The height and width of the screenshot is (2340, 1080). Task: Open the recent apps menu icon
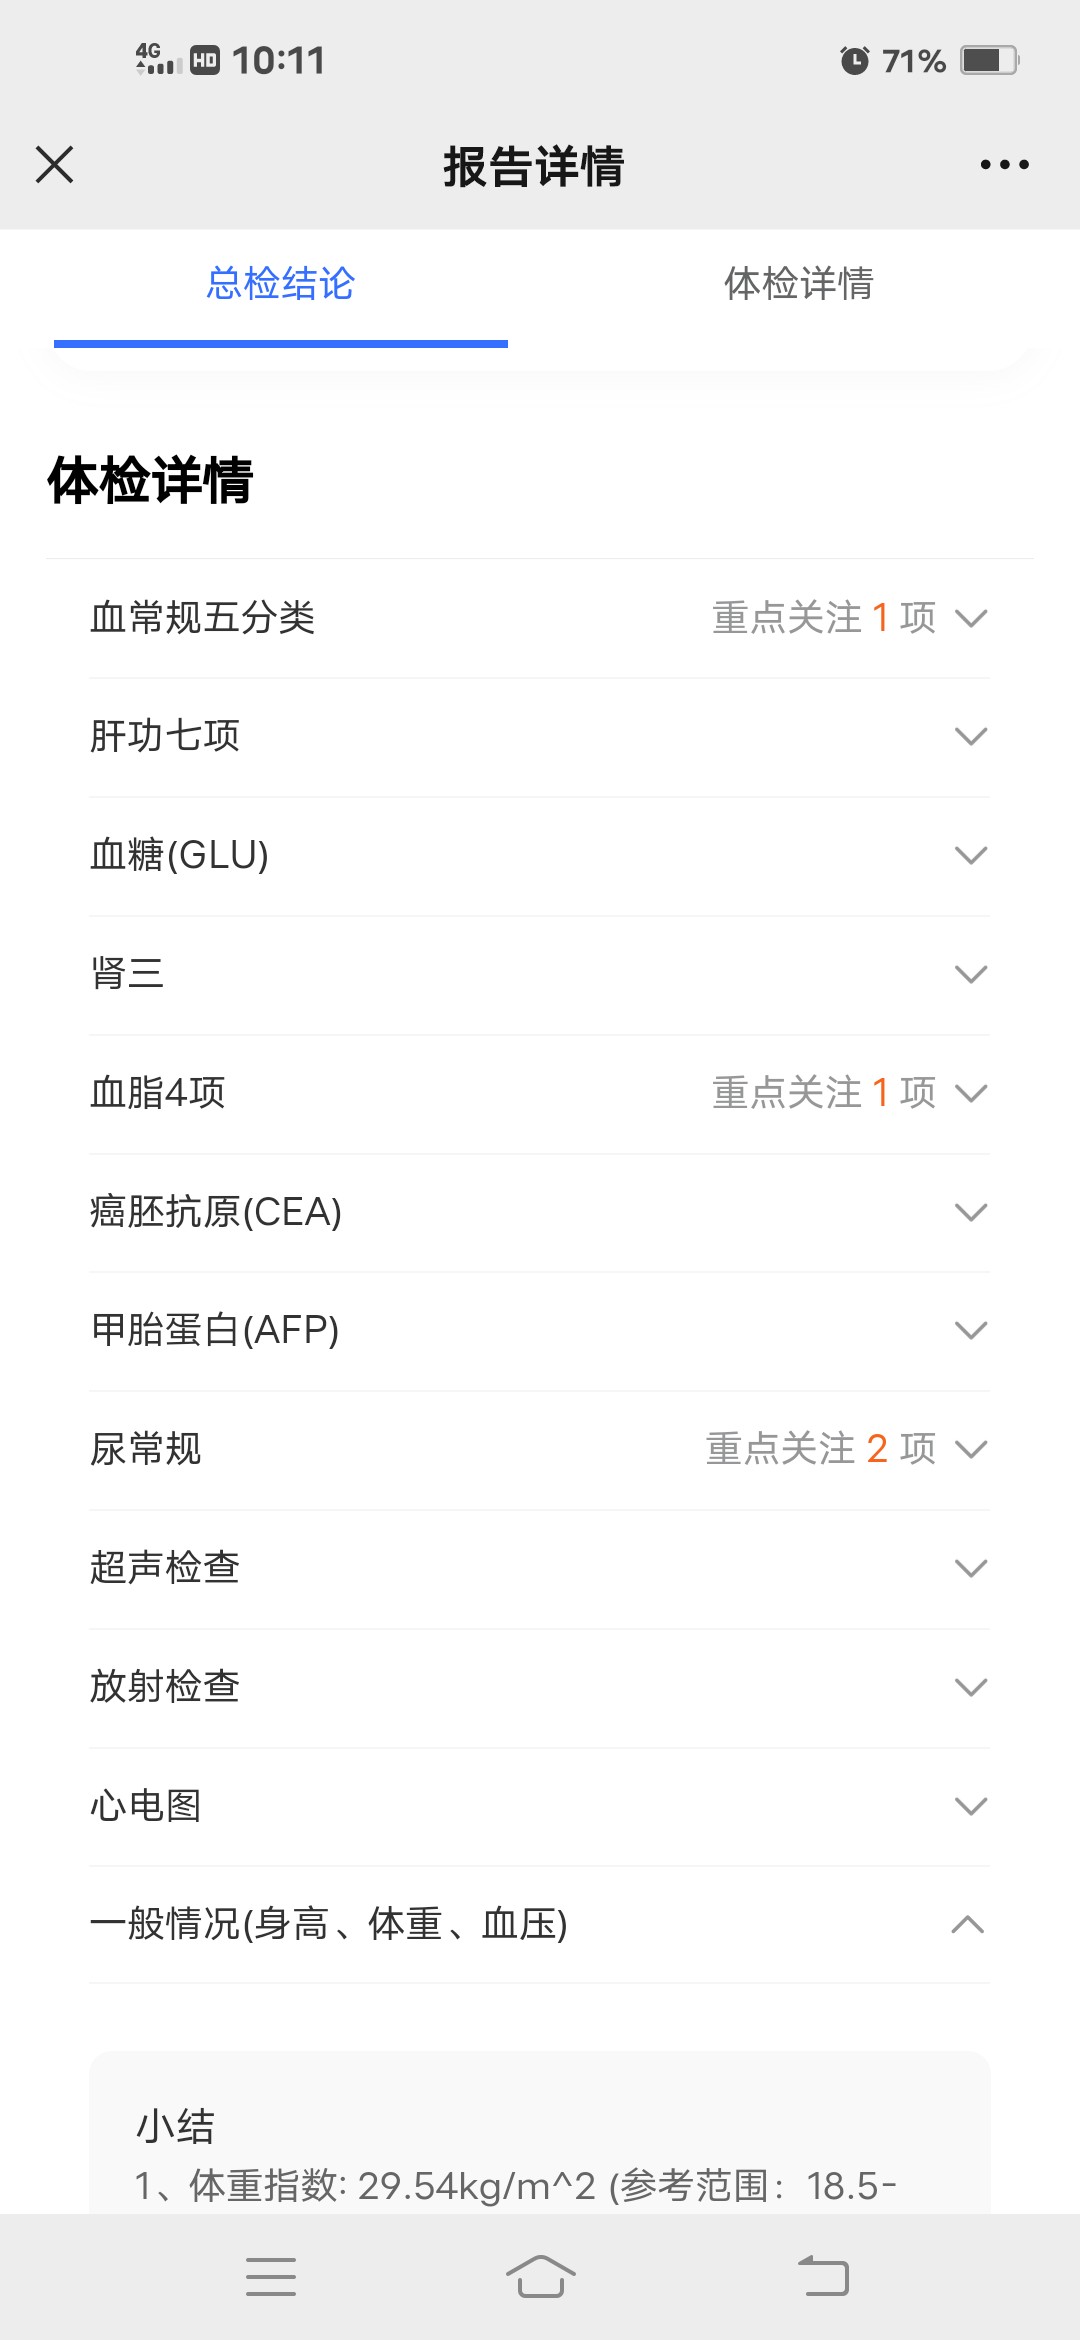[x=270, y=2277]
